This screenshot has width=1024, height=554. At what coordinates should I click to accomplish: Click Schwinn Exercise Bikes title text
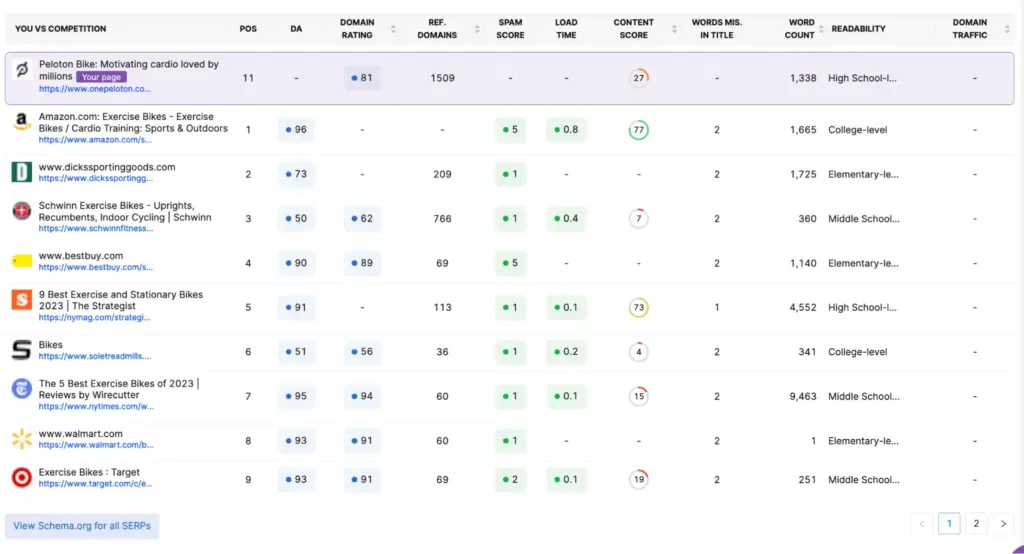coord(125,211)
